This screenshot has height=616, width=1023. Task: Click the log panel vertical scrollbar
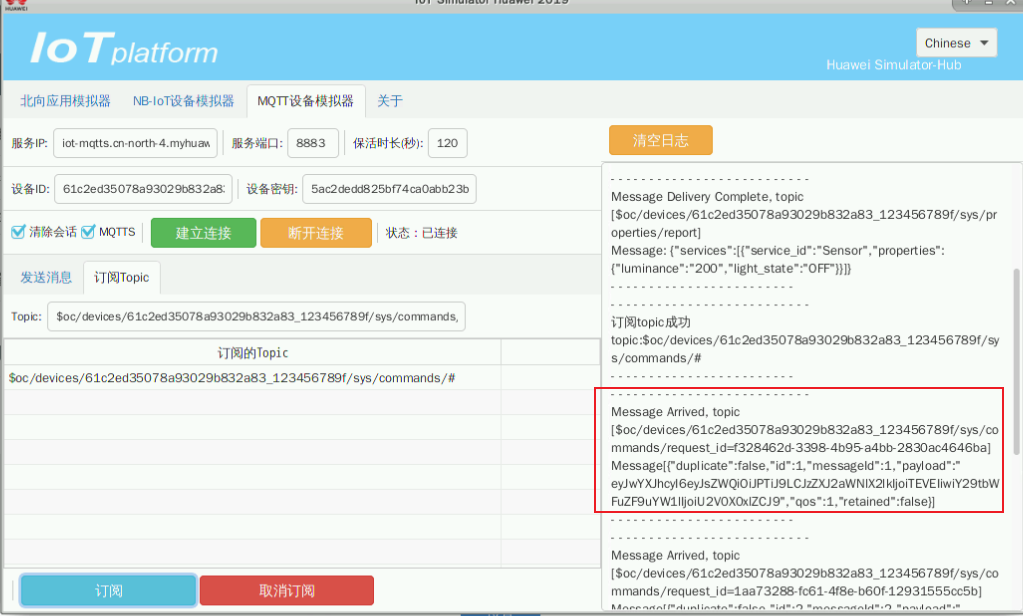pos(1016,362)
